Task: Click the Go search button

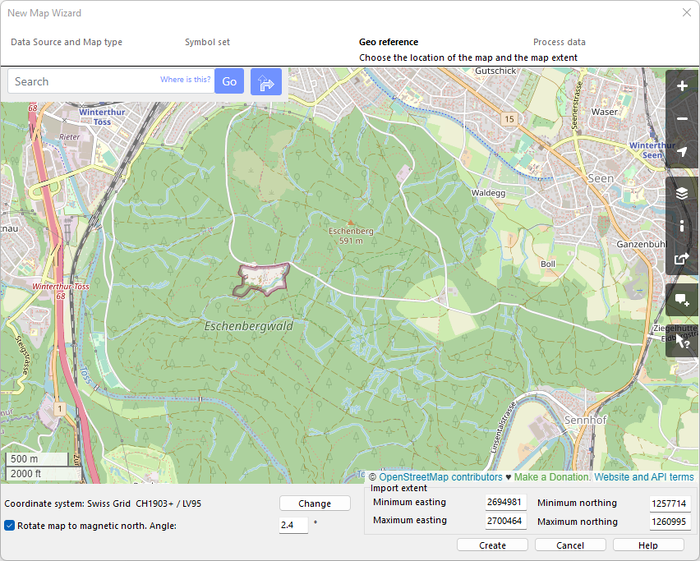Action: (229, 81)
